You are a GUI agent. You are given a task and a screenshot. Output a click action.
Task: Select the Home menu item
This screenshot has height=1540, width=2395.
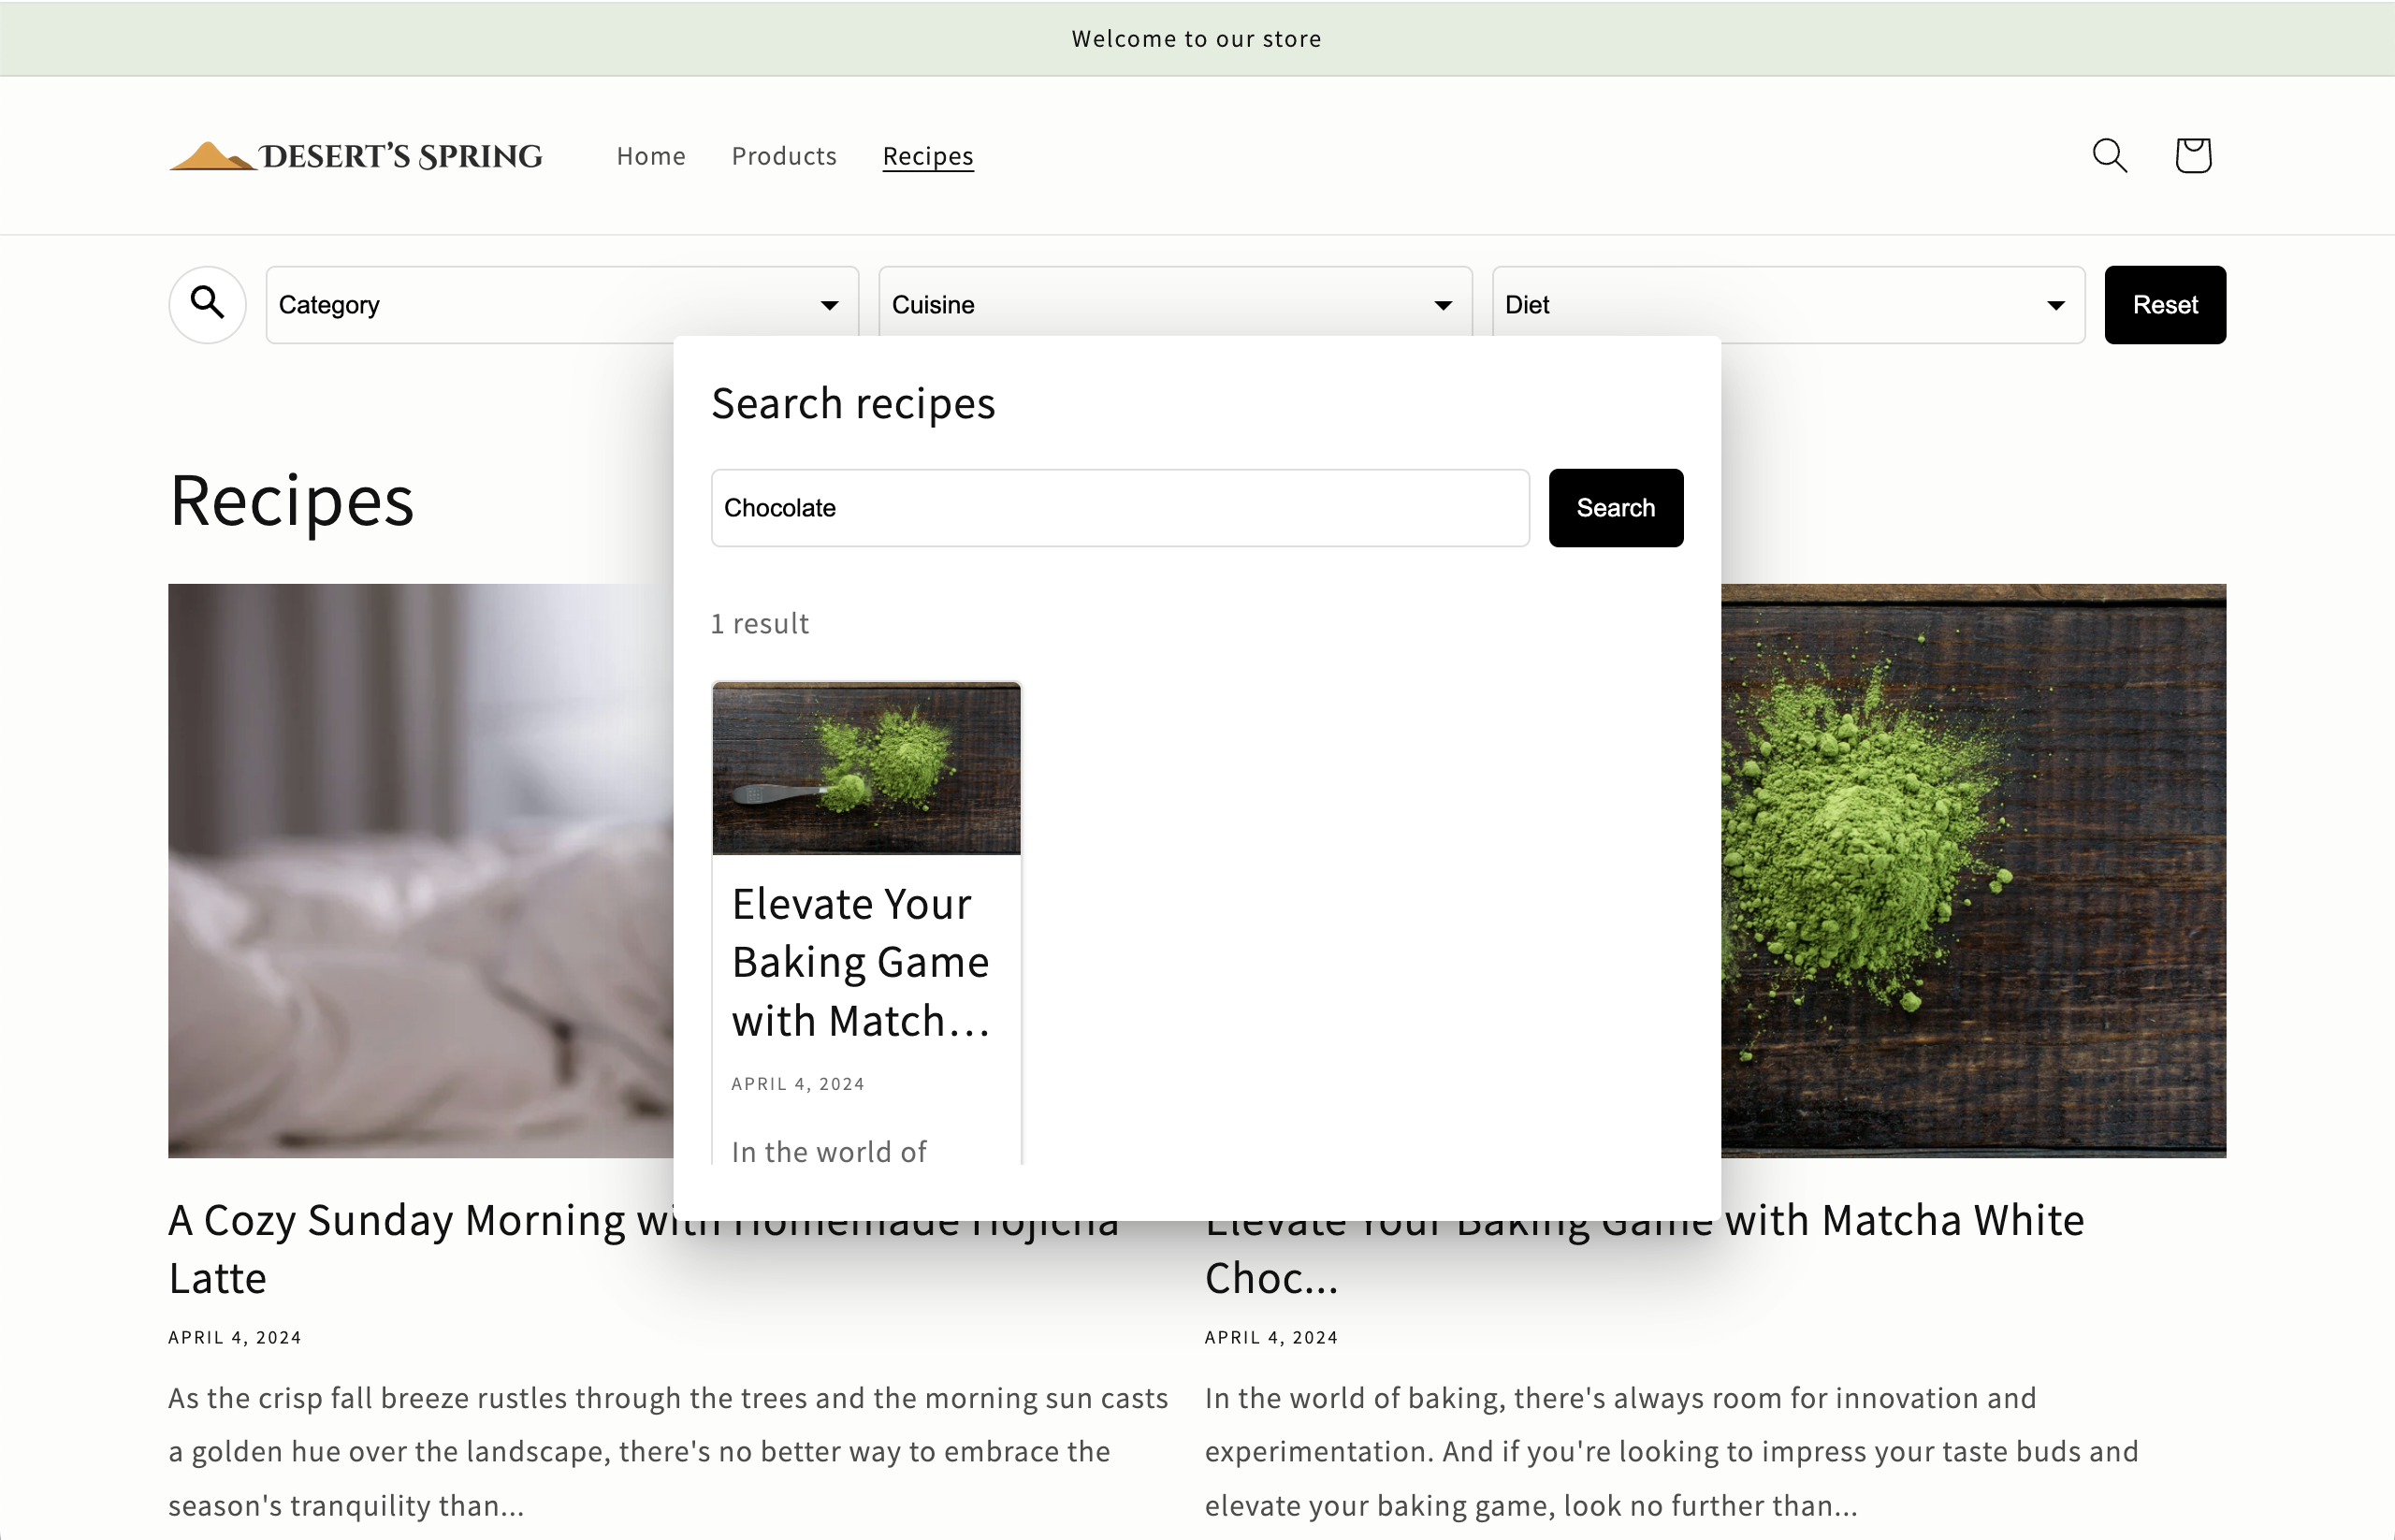click(650, 155)
